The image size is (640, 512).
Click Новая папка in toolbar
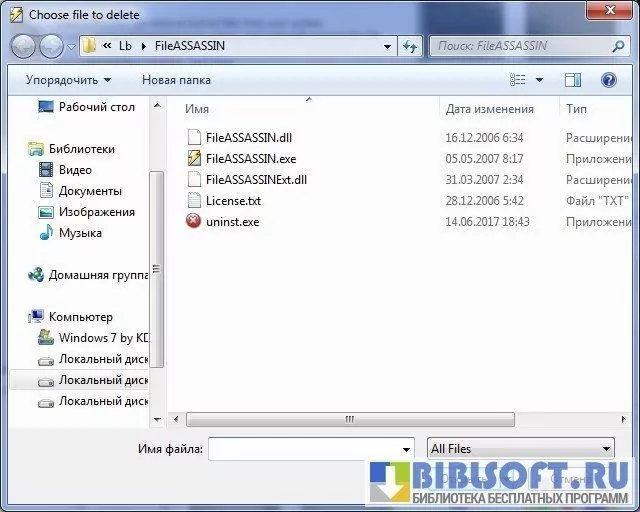(176, 80)
